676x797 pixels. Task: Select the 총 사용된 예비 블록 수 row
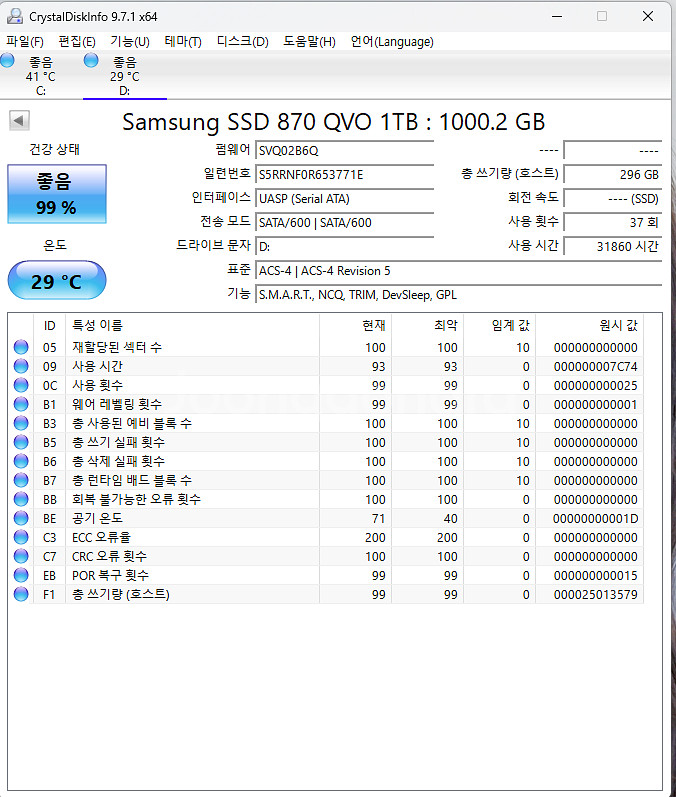coord(326,423)
